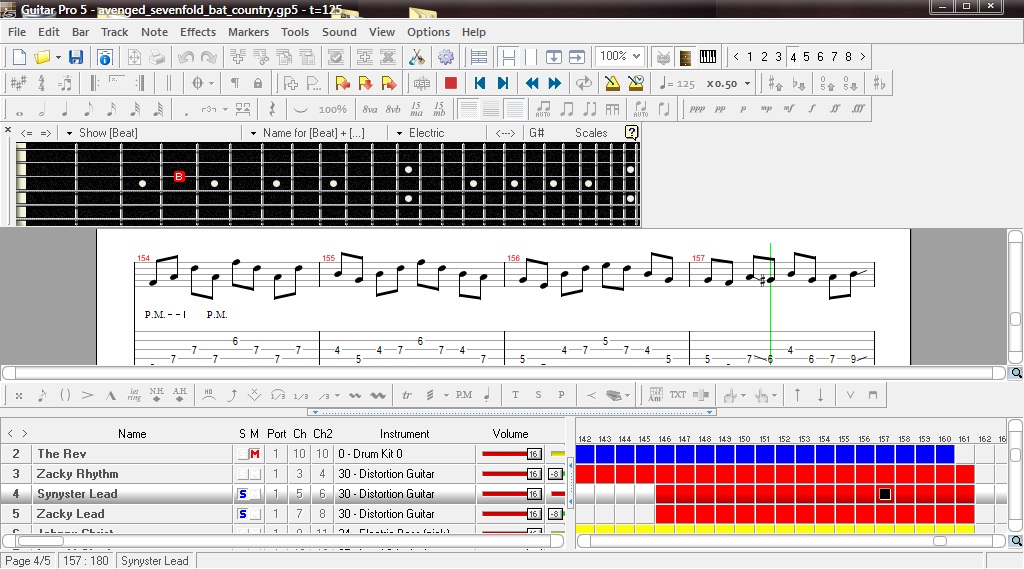This screenshot has height=569, width=1024.
Task: Collapse the panel with the dotted expander bar
Action: pyautogui.click(x=511, y=412)
